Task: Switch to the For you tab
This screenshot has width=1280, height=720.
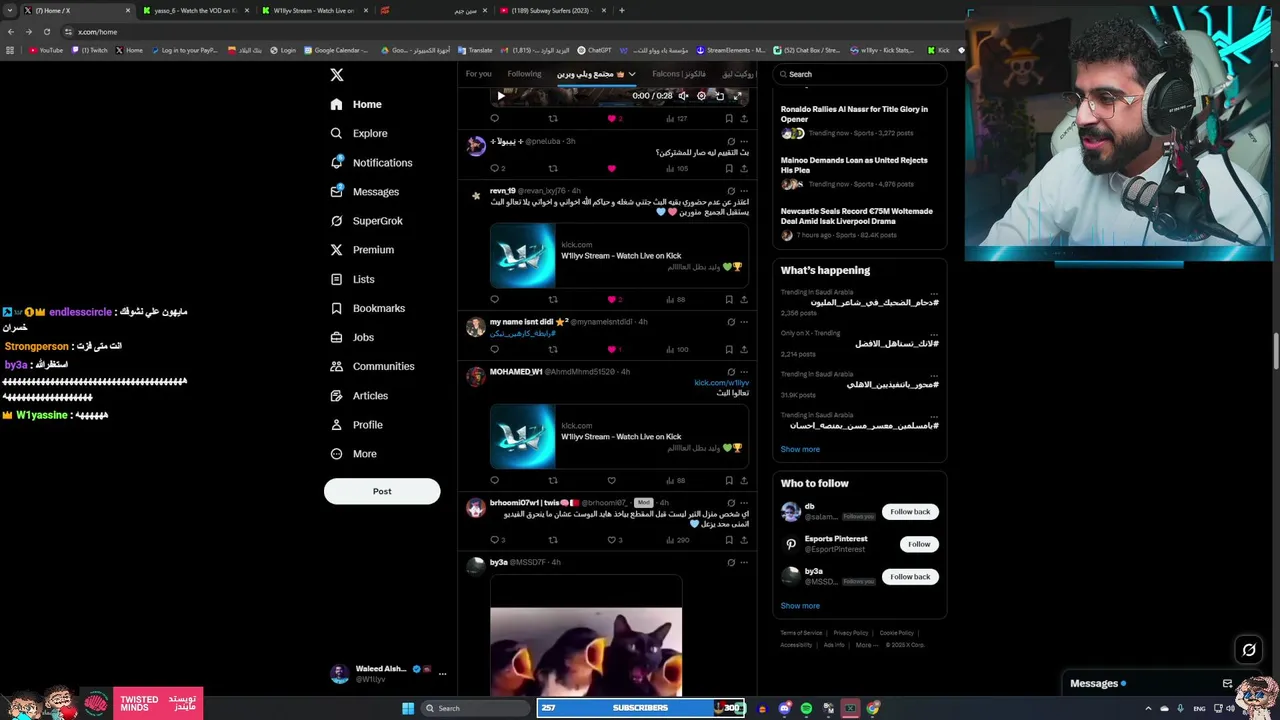Action: (x=478, y=74)
